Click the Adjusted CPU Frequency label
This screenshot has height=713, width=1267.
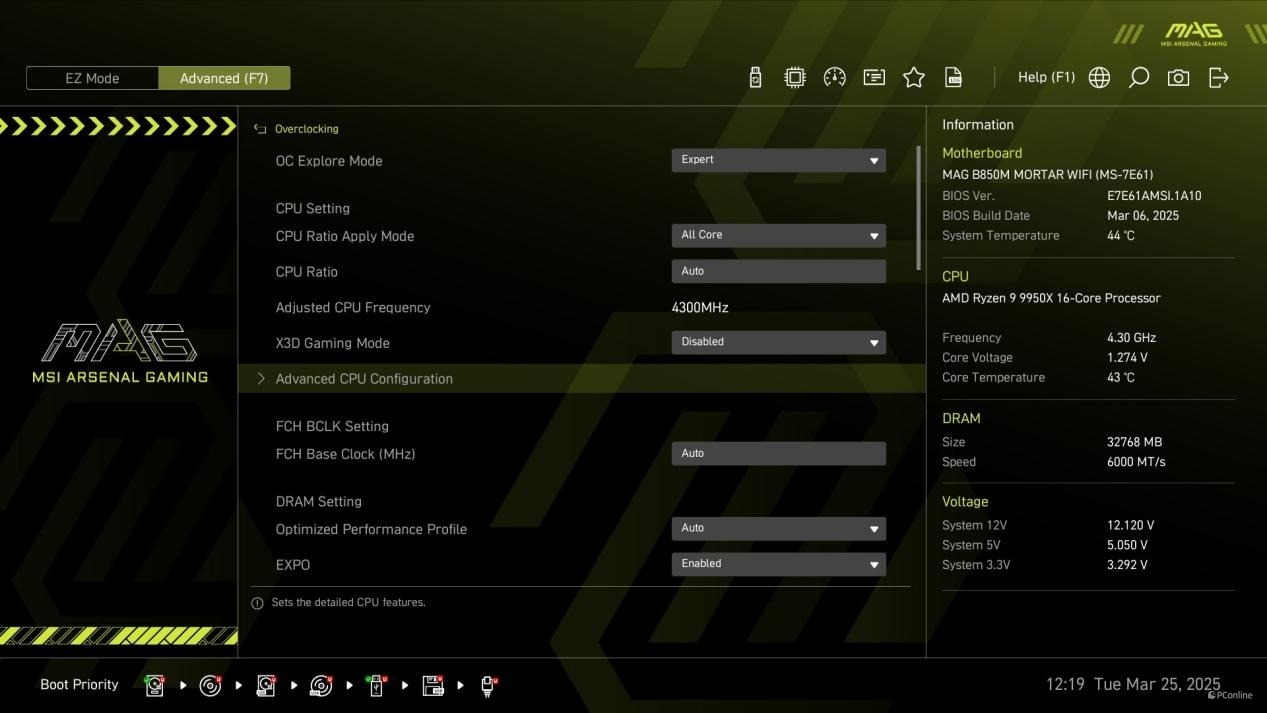click(x=353, y=308)
